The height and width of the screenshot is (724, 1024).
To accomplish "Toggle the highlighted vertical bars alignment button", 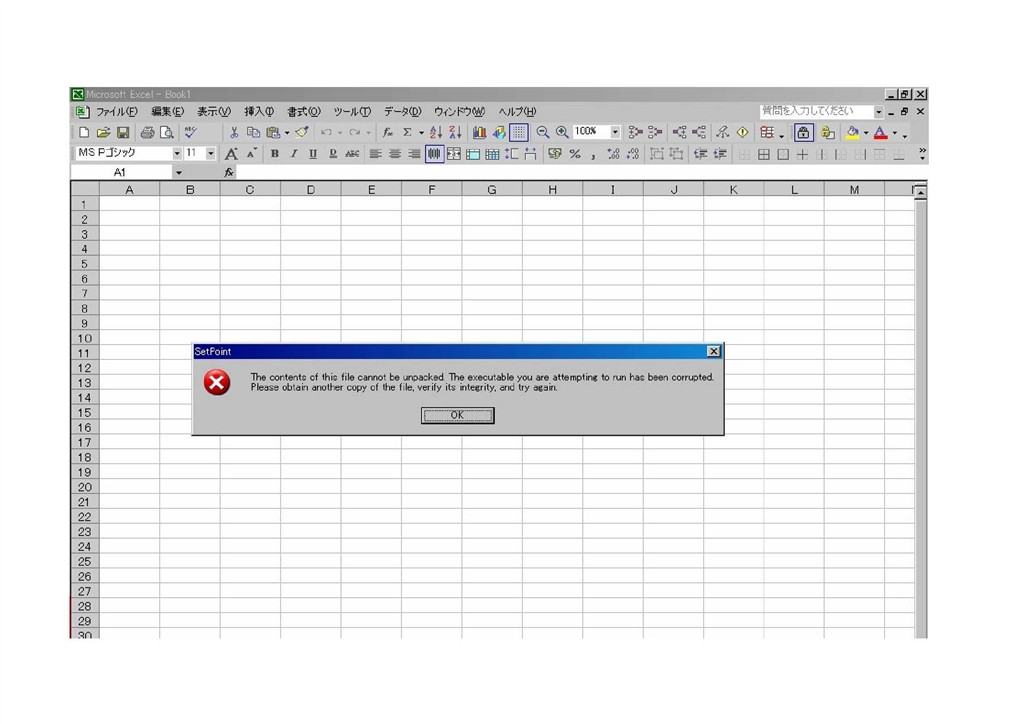I will (x=434, y=154).
